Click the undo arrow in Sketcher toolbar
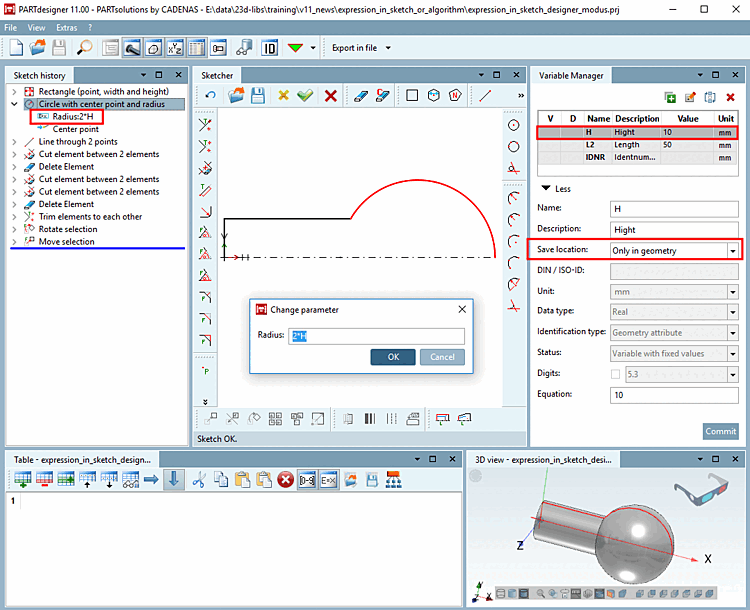Image resolution: width=750 pixels, height=610 pixels. tap(210, 95)
